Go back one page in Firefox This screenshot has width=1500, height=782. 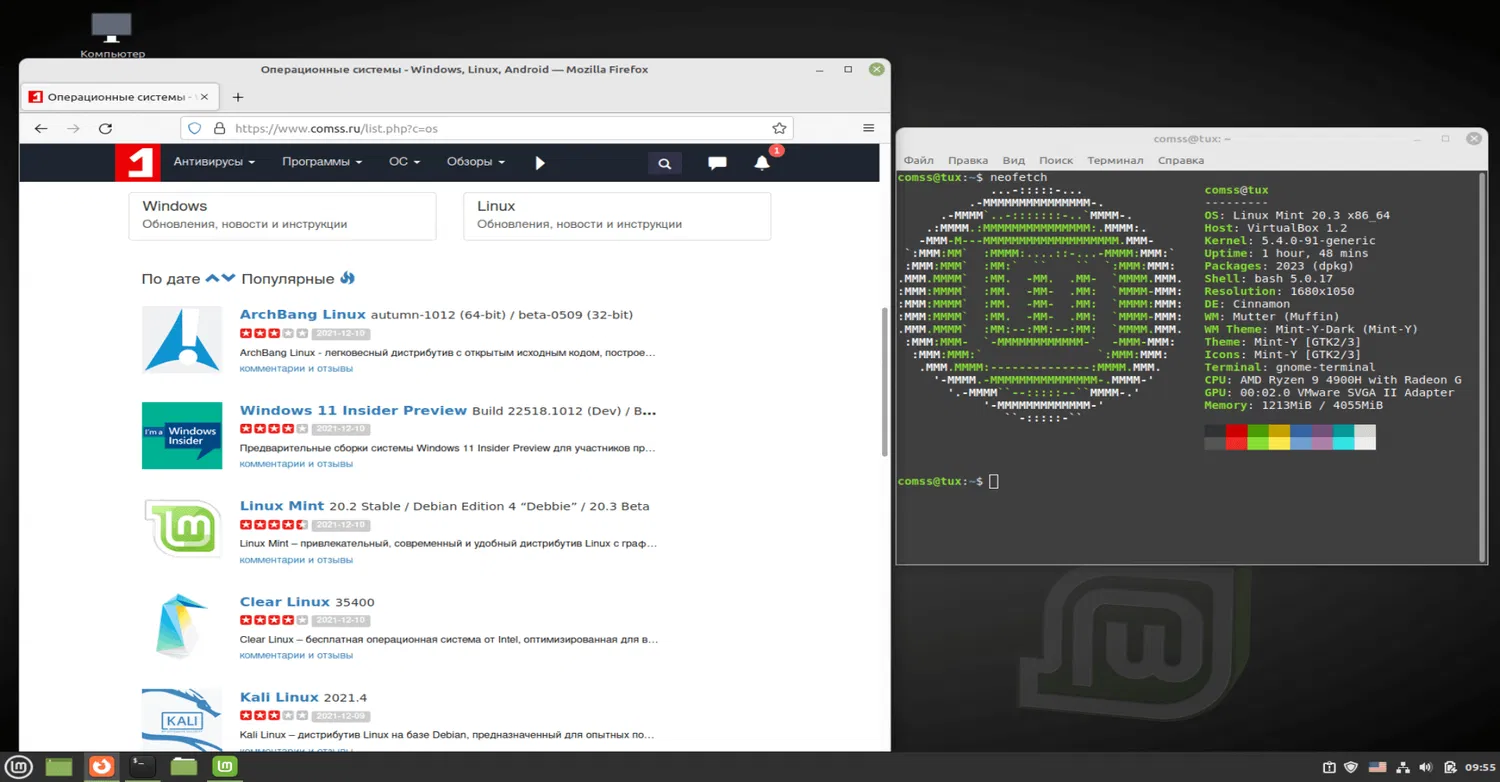tap(41, 128)
